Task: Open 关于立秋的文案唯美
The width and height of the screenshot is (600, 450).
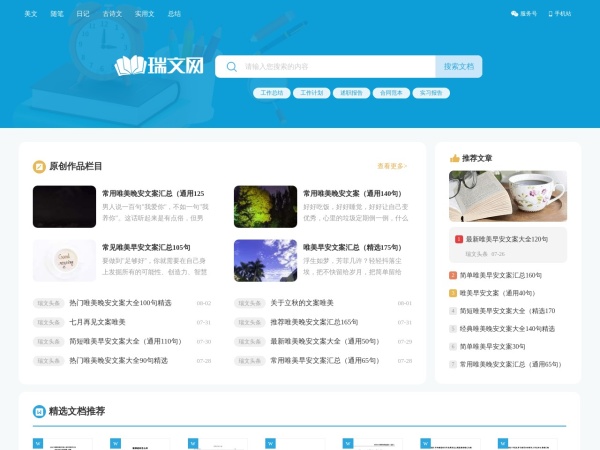Action: [302, 303]
